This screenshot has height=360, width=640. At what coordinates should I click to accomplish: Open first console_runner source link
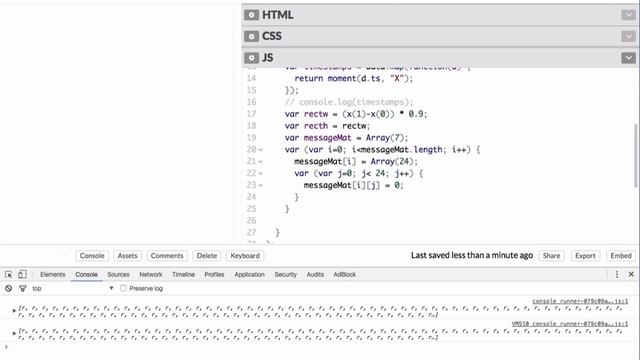coord(580,301)
